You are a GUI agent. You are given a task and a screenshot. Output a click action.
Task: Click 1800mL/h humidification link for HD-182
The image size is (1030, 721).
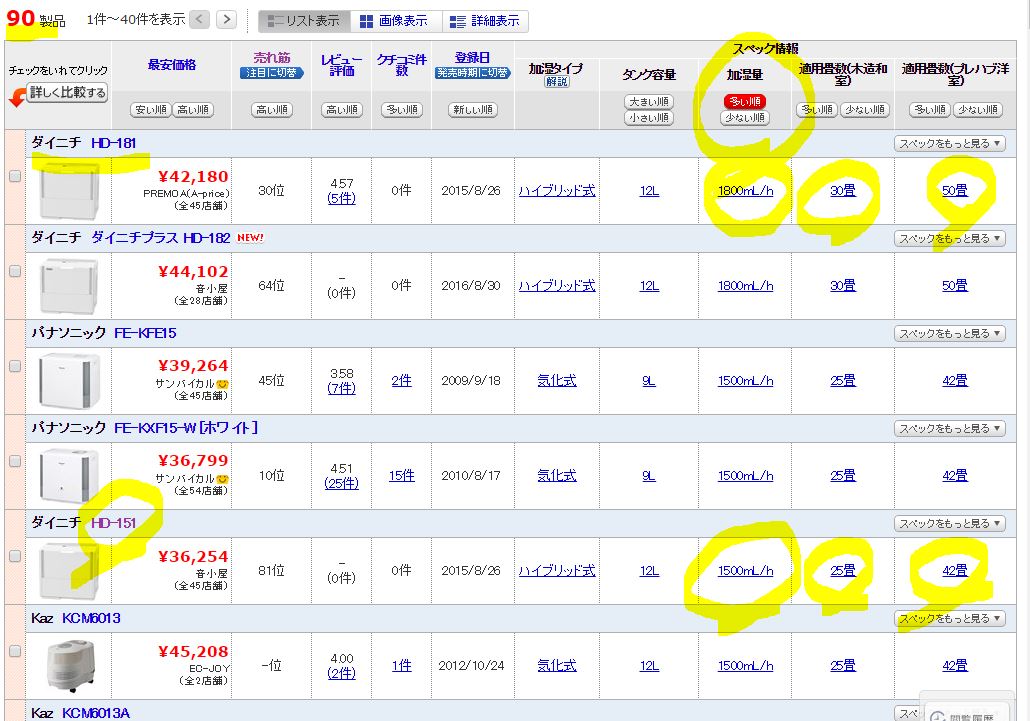click(745, 286)
